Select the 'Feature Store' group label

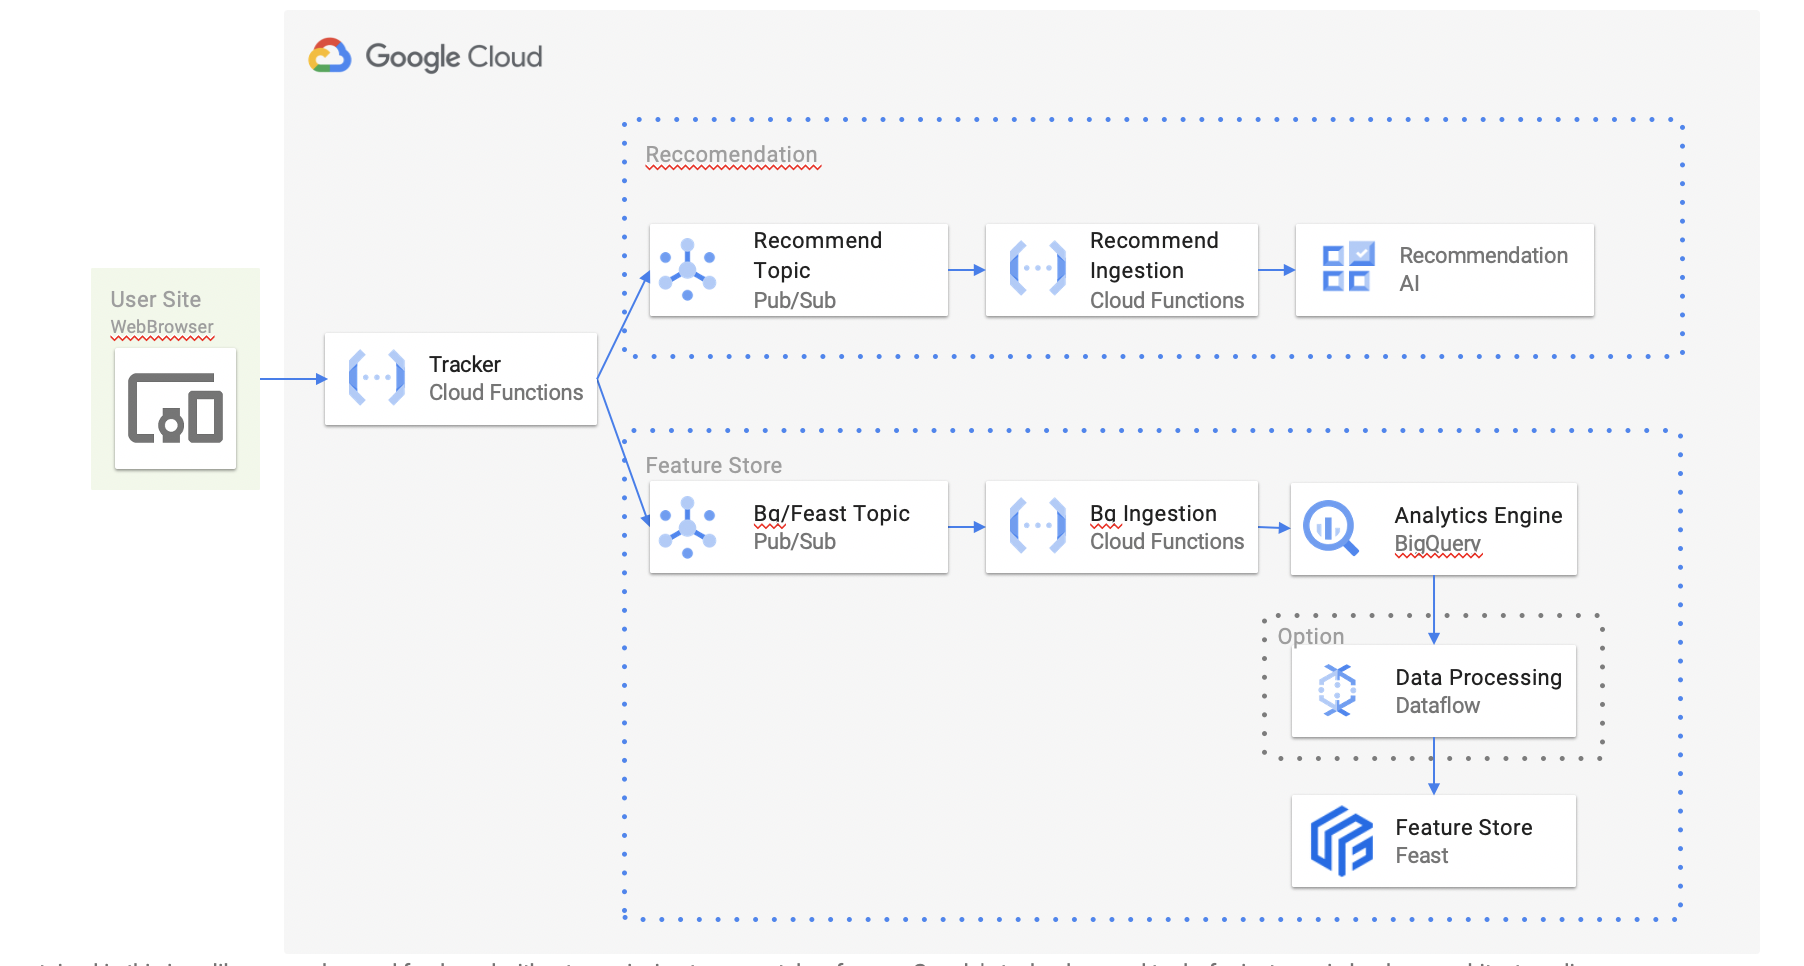(714, 465)
